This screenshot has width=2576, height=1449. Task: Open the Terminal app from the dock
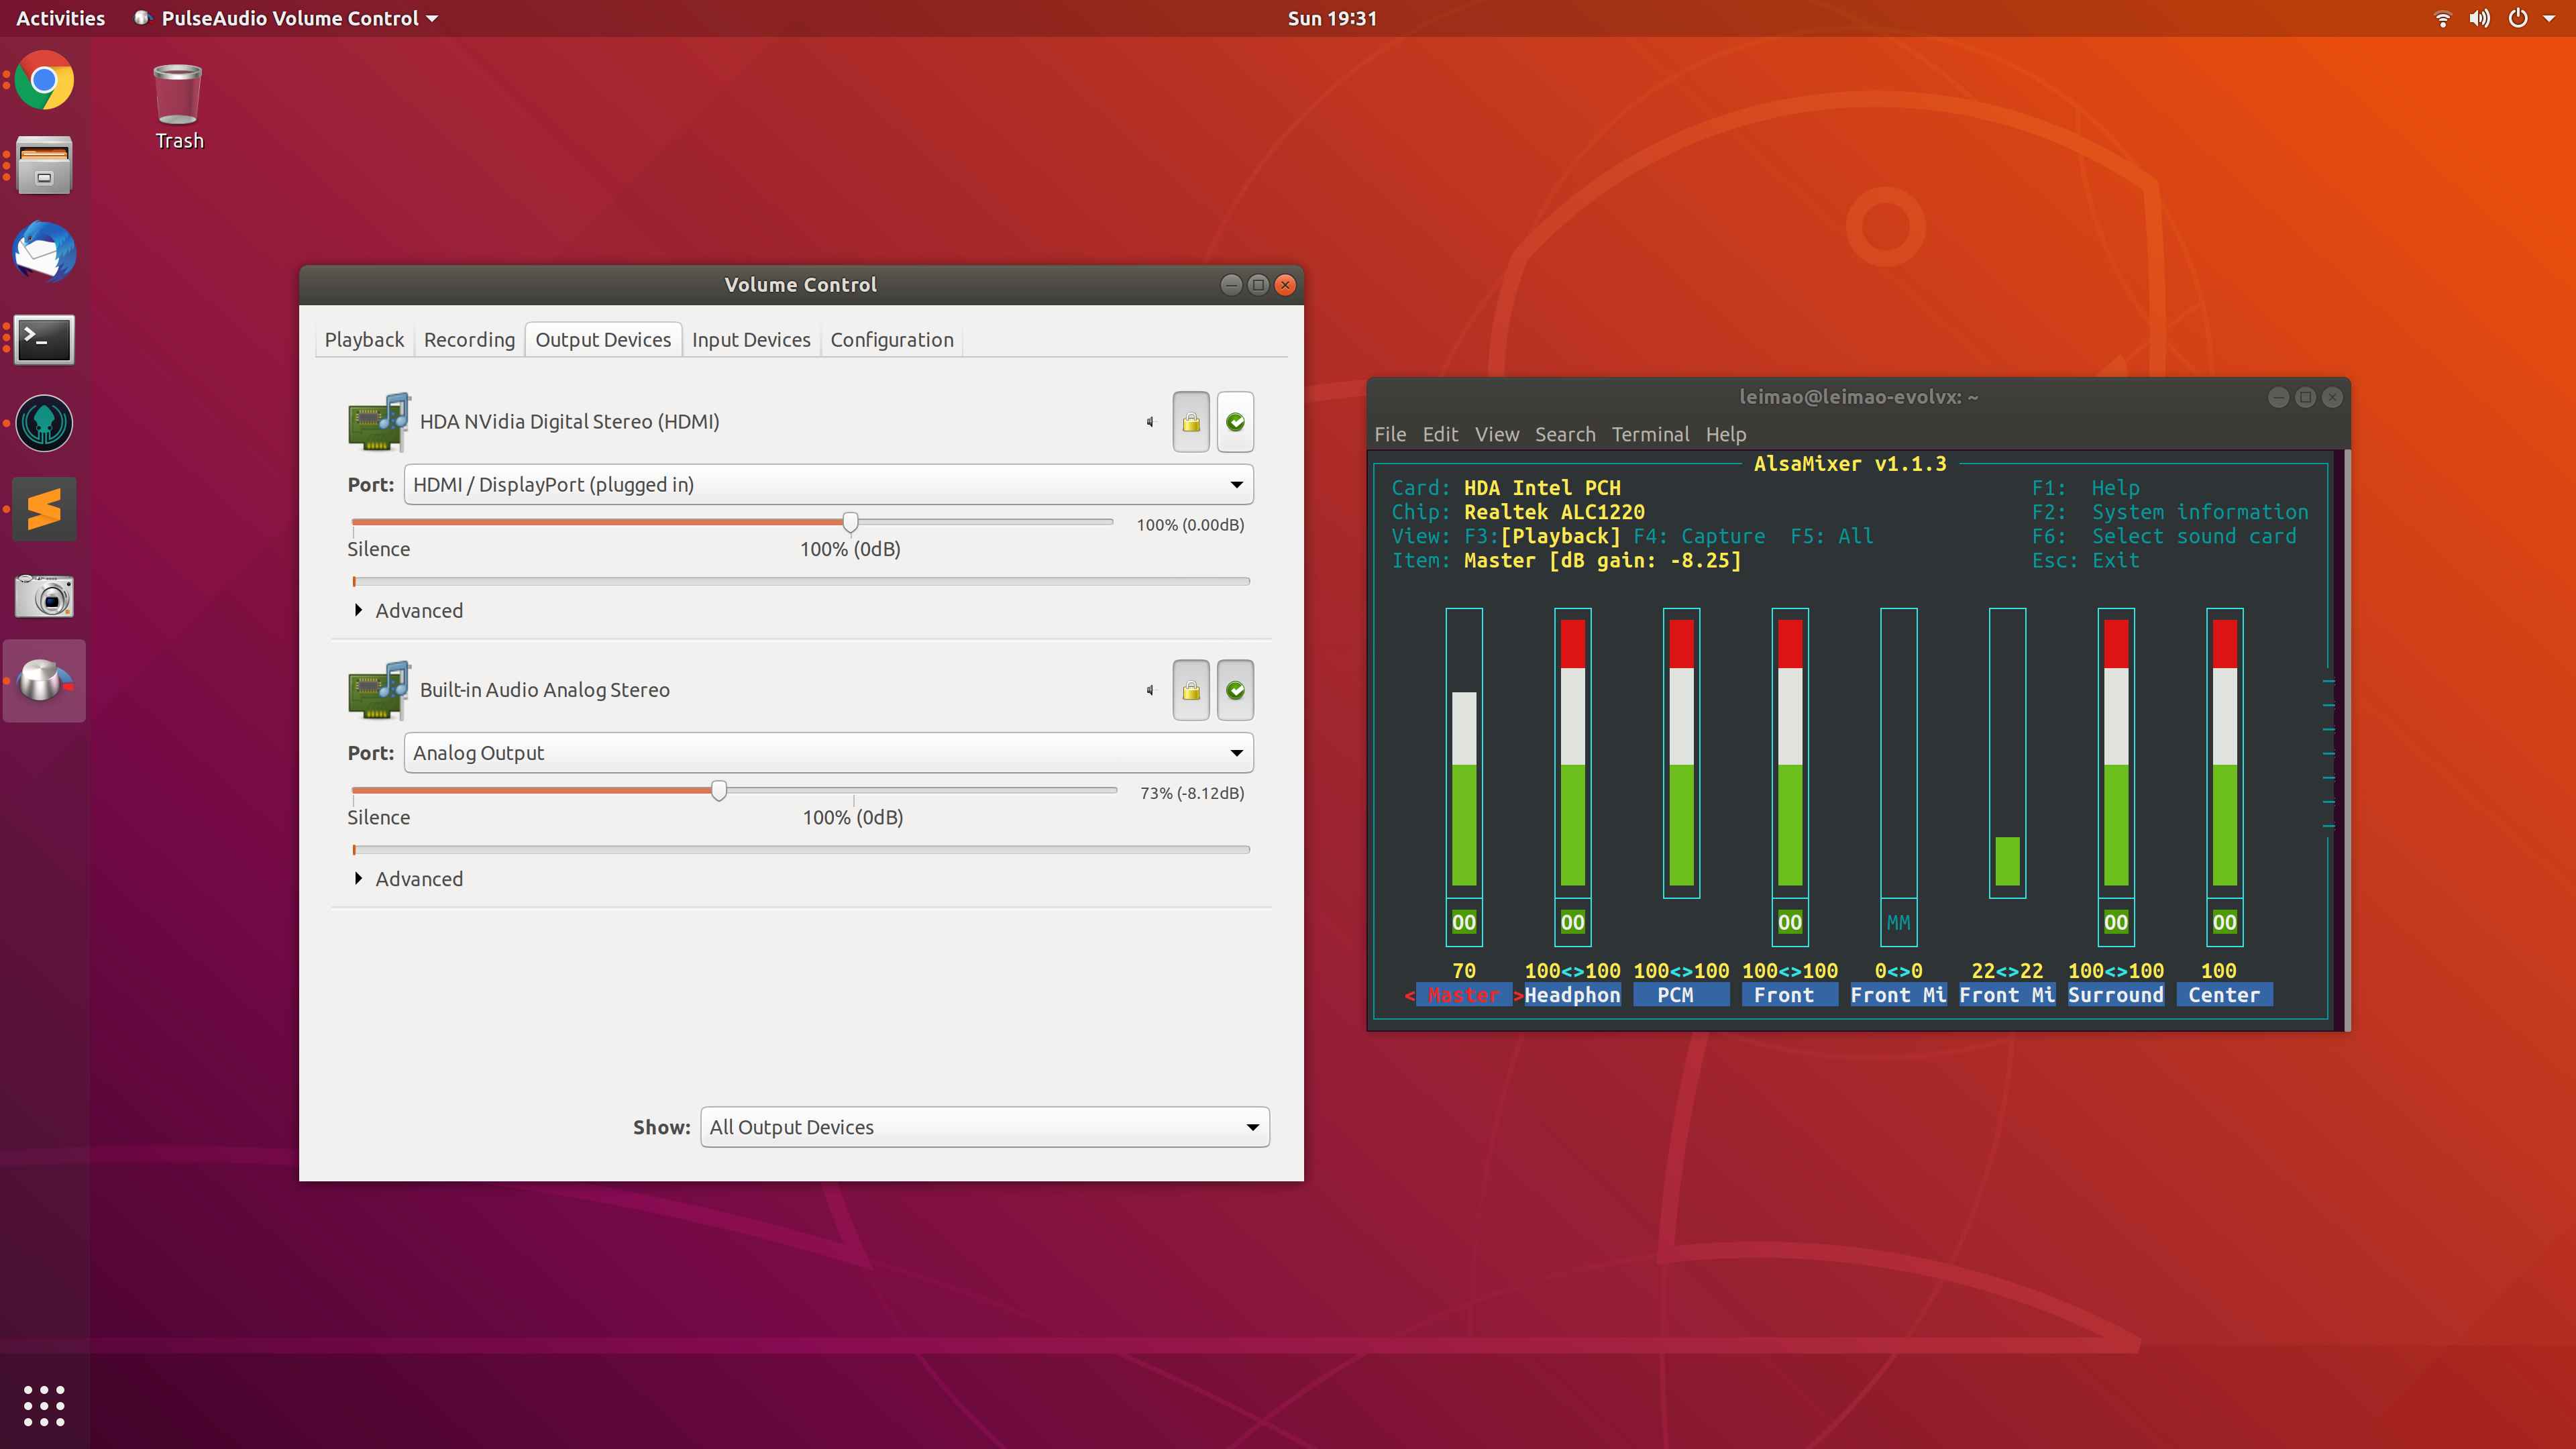(x=44, y=338)
